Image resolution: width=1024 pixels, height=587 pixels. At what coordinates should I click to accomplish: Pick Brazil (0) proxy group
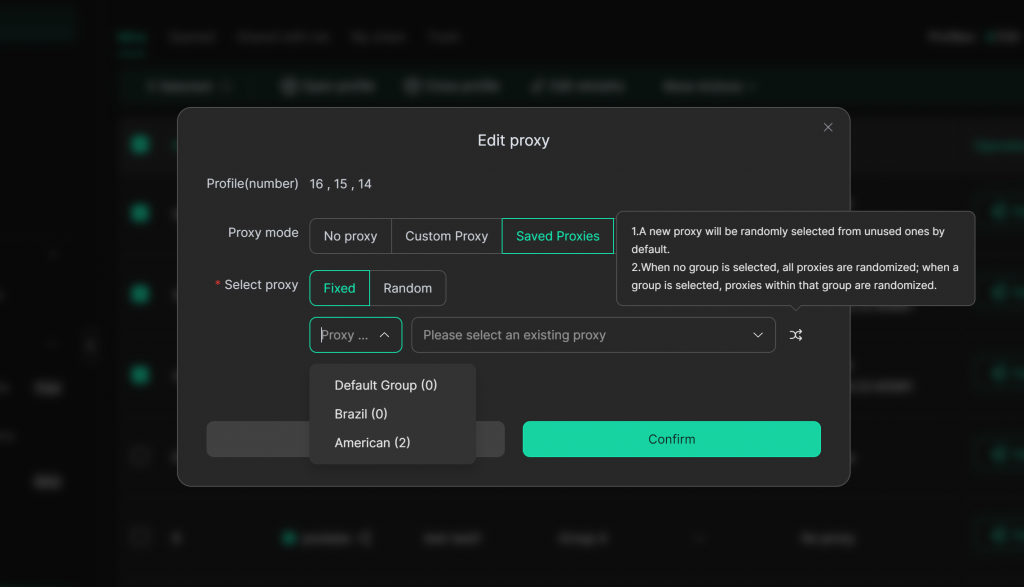point(361,414)
